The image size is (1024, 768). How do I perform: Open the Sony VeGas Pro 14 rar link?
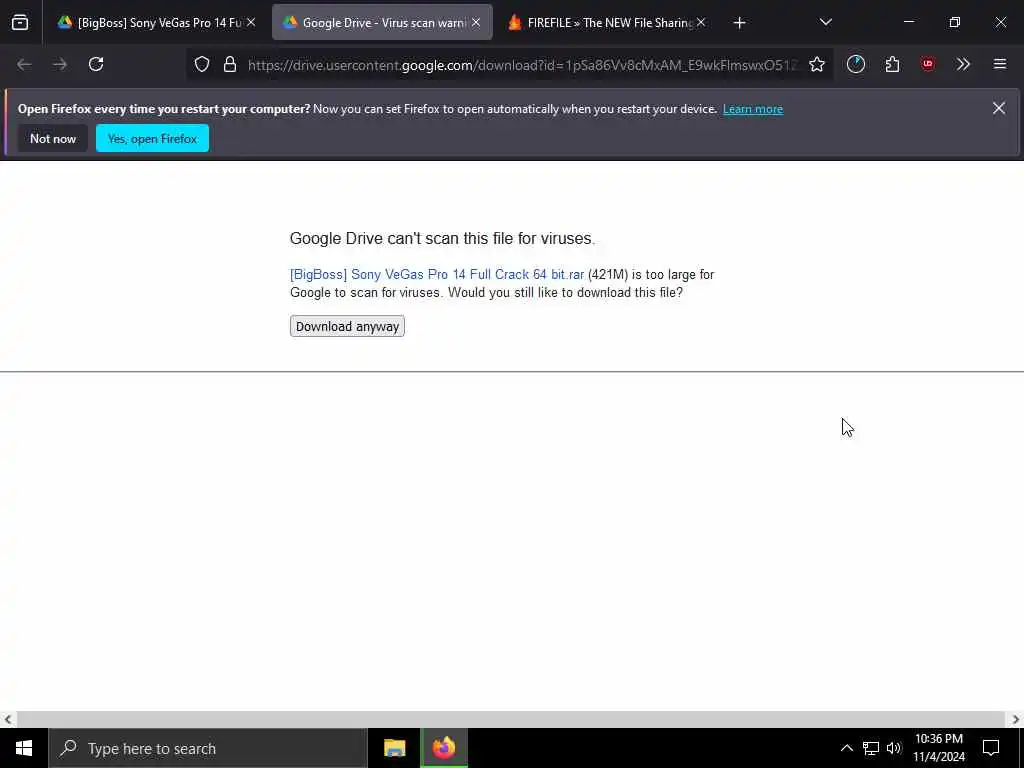click(x=437, y=275)
